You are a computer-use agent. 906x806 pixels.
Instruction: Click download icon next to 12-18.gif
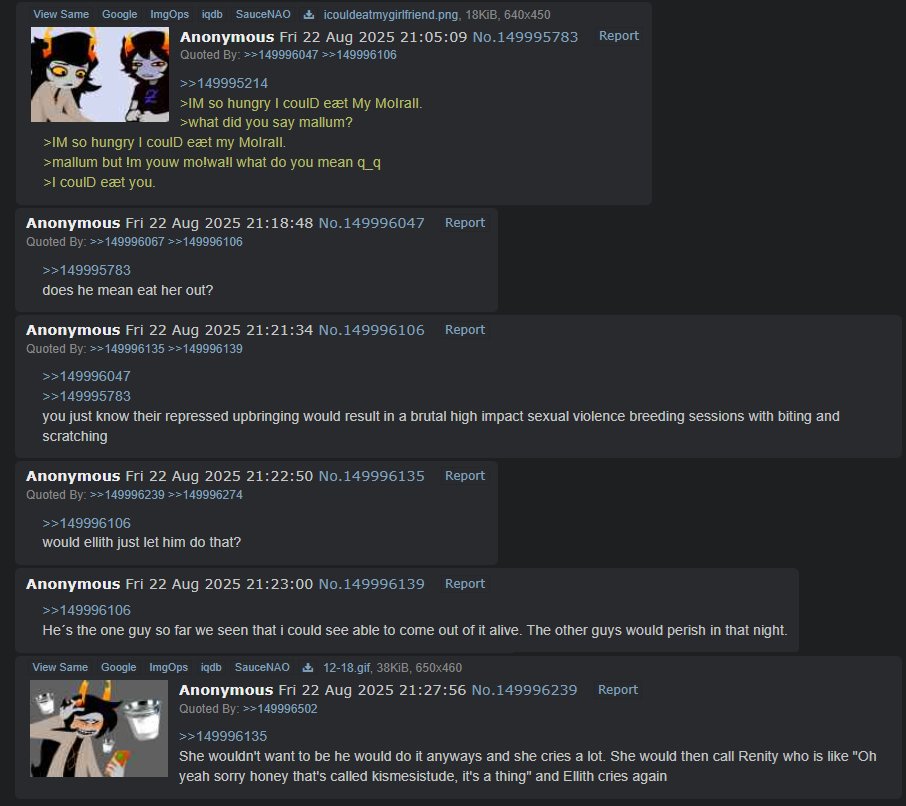308,668
